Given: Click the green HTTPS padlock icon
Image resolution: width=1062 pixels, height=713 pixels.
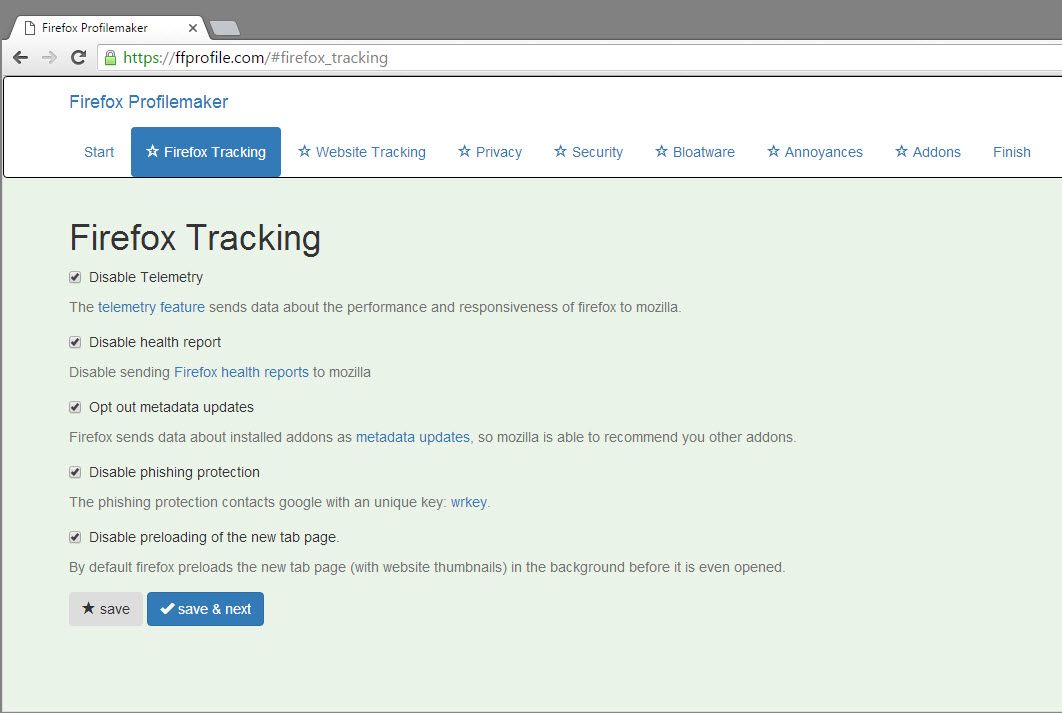Looking at the screenshot, I should click(110, 58).
